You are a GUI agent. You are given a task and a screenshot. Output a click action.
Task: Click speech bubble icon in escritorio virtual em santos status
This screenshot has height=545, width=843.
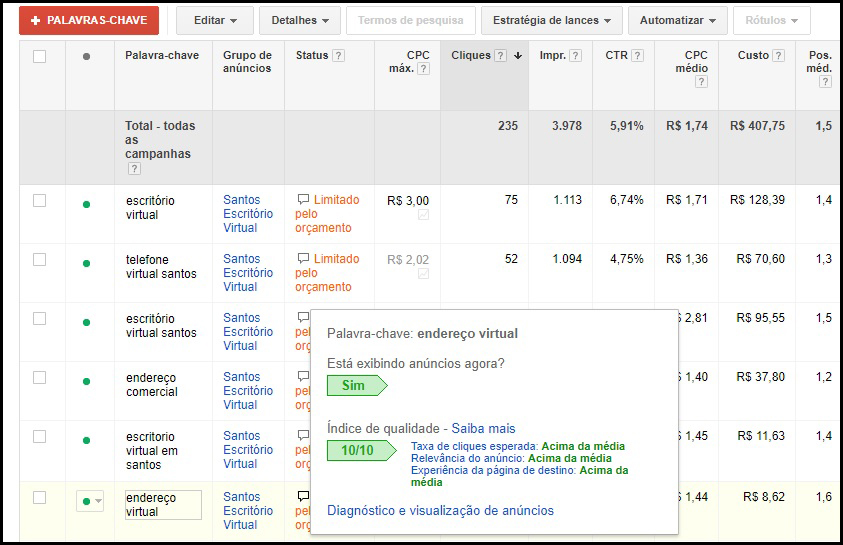point(303,435)
